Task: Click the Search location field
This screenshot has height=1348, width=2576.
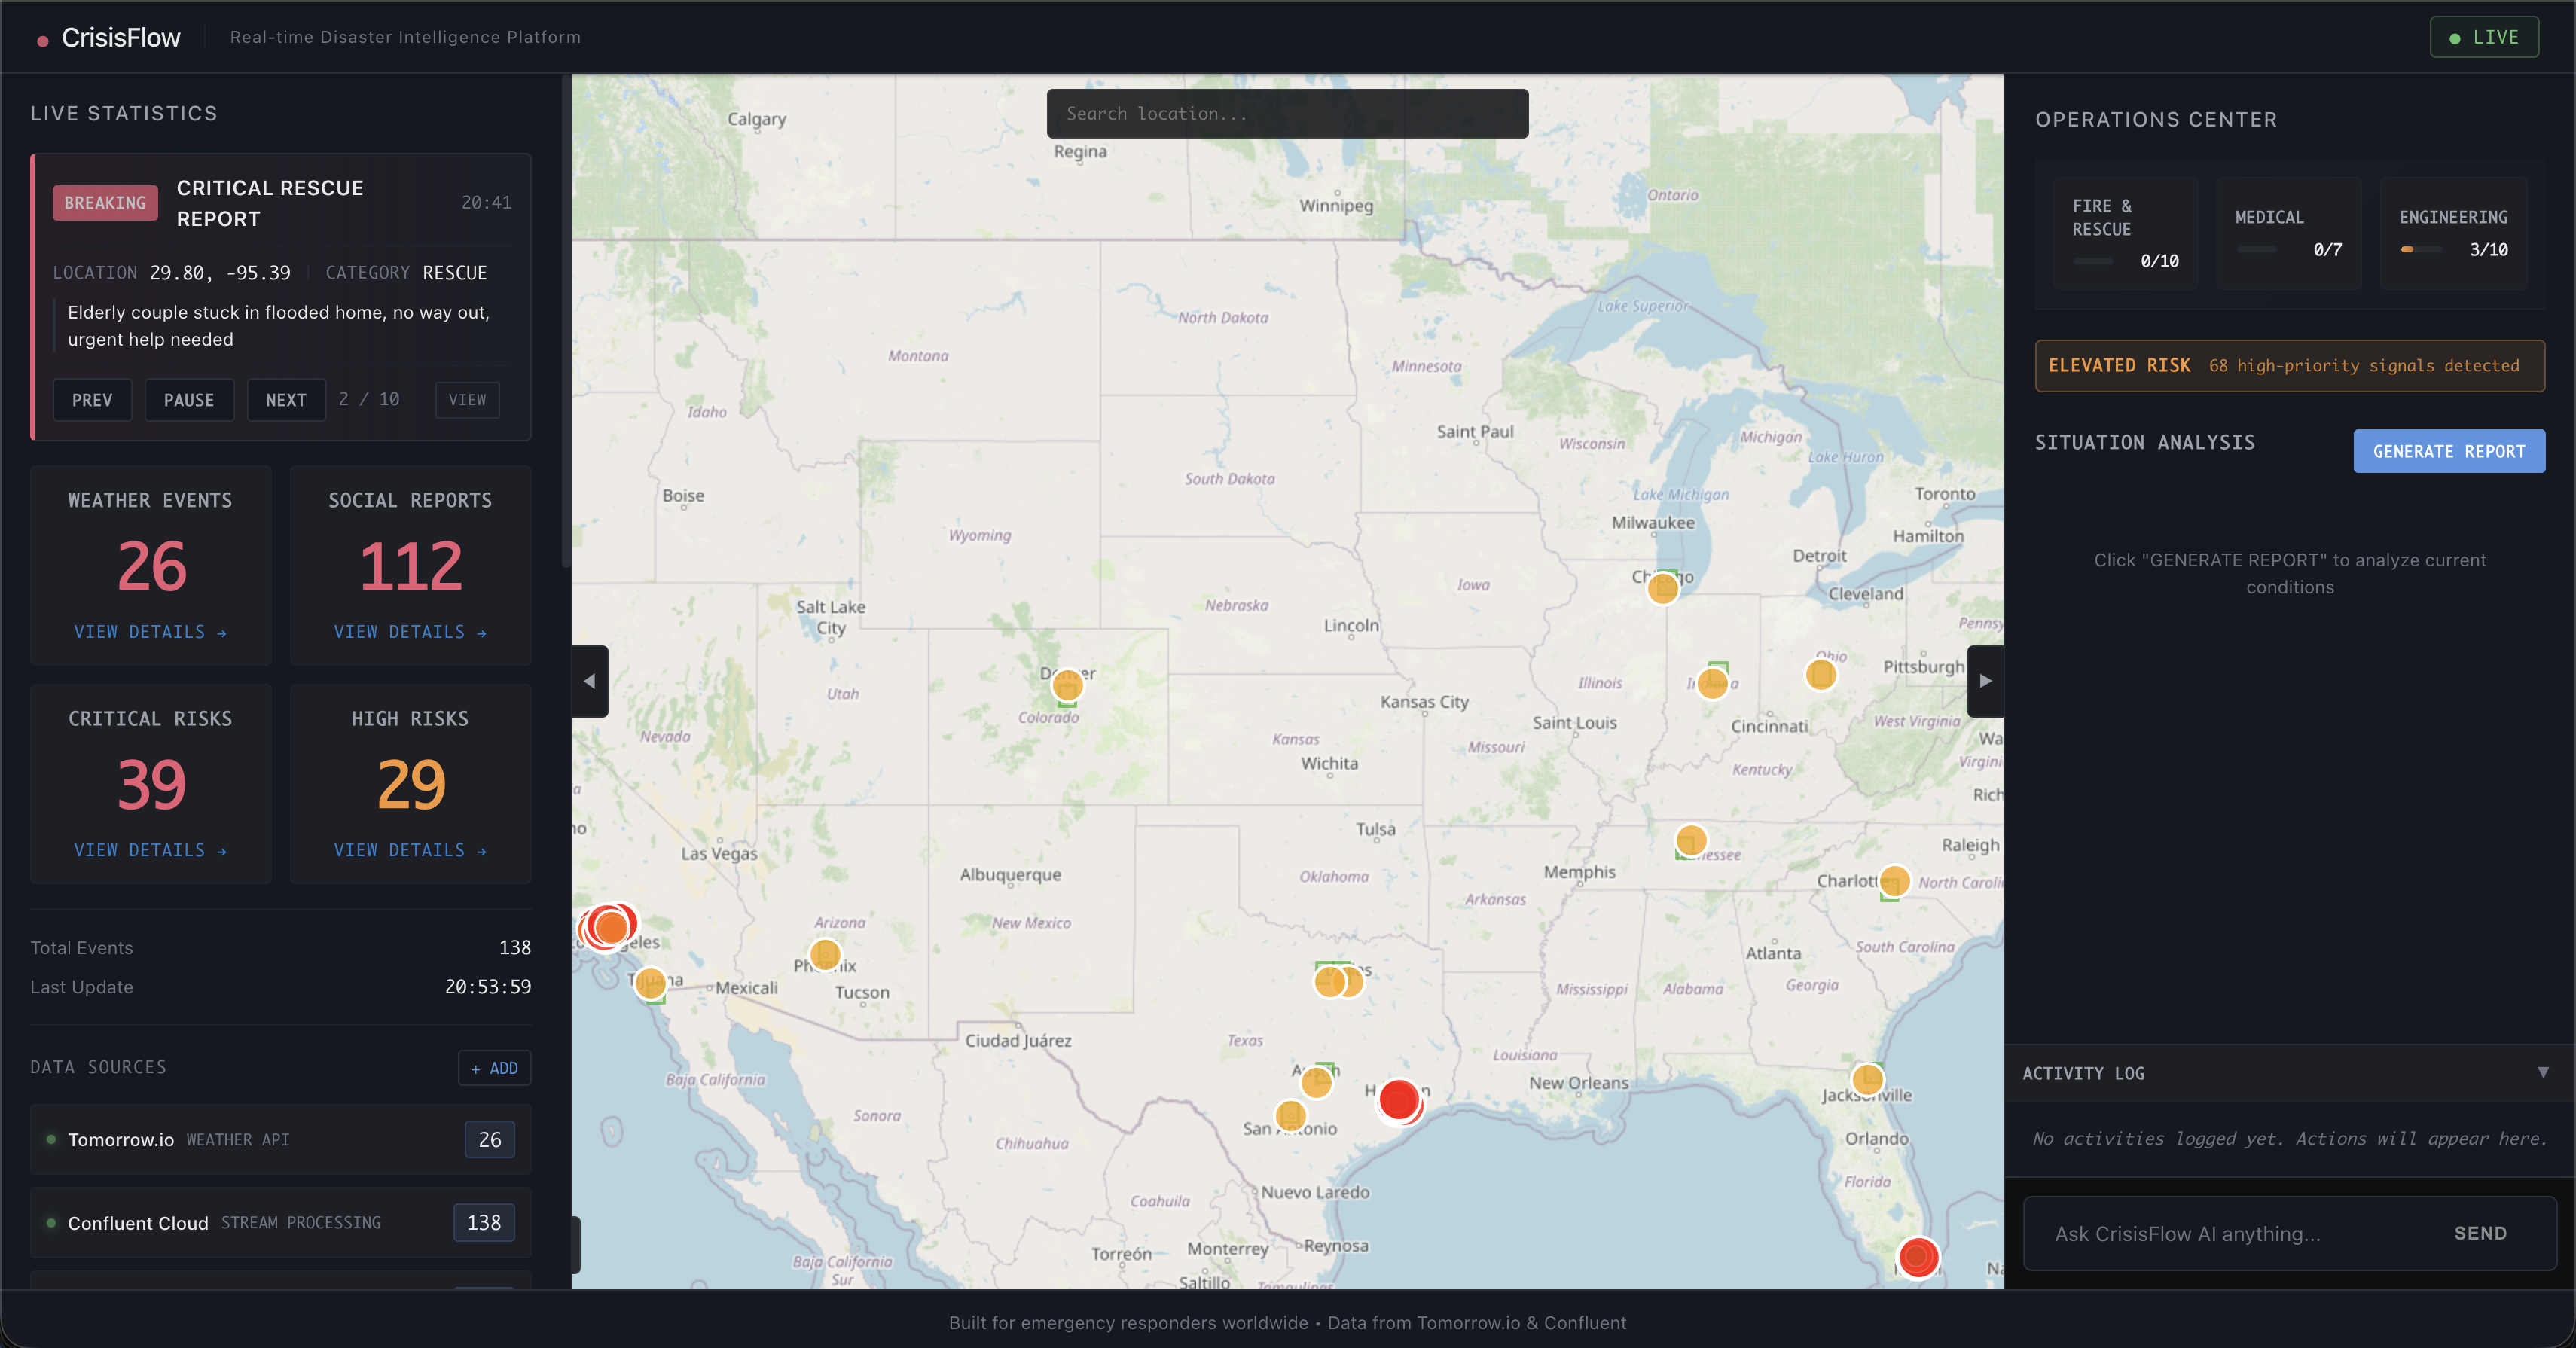Action: click(1286, 114)
